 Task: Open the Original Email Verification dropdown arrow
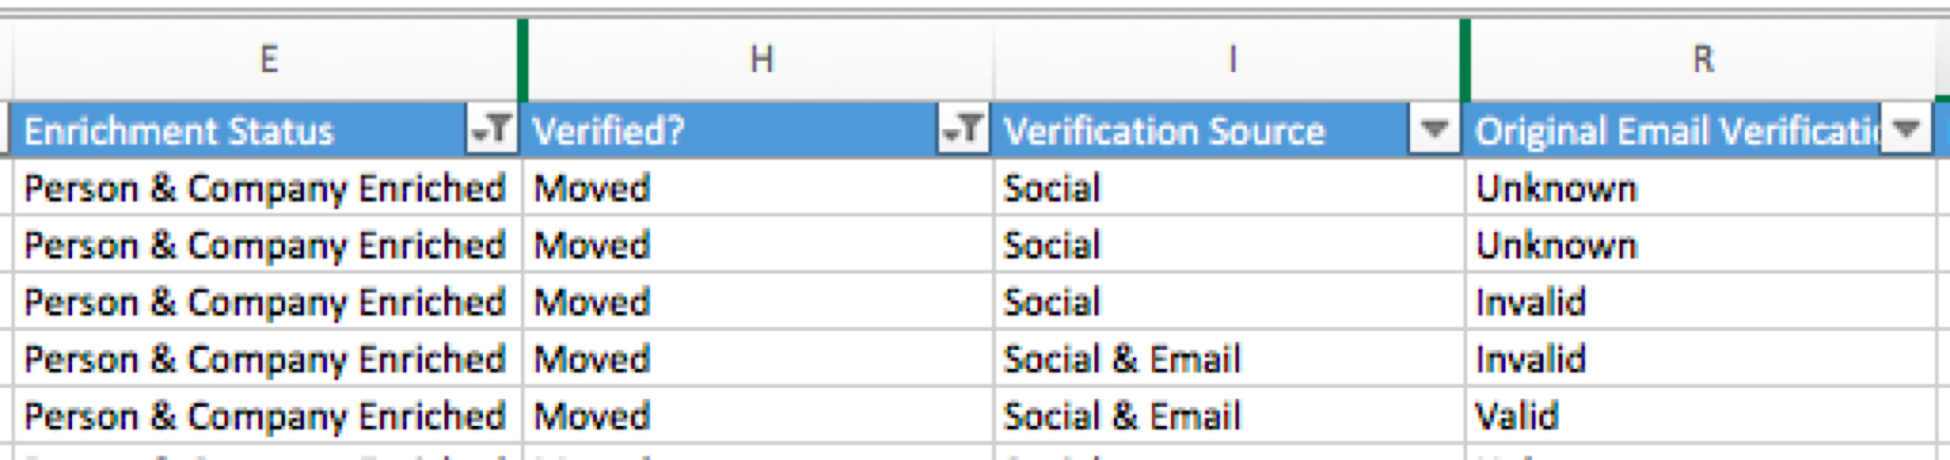(x=1906, y=130)
